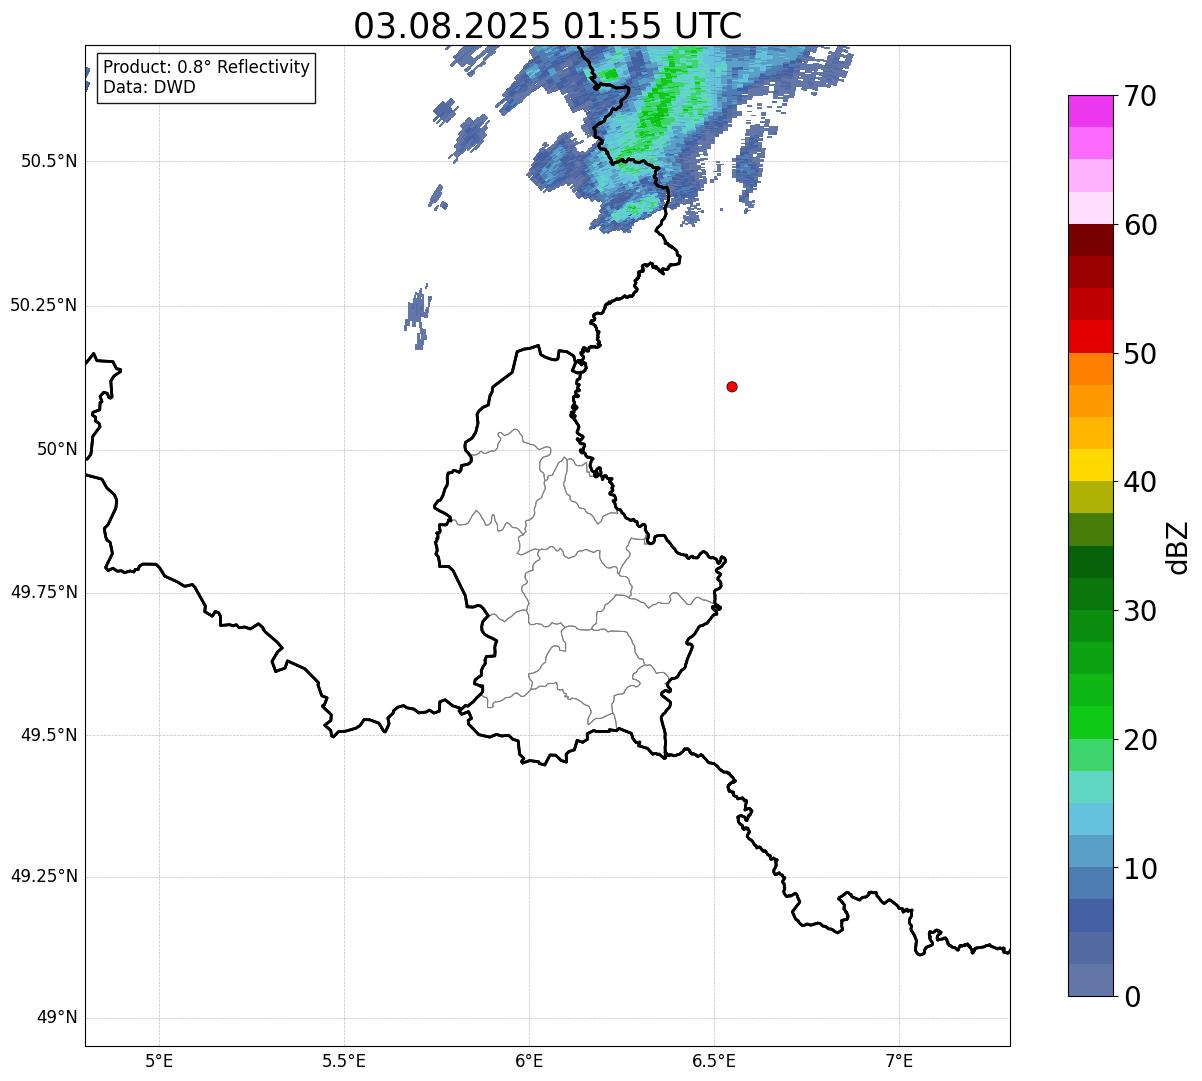
Task: Click the 5°E longitude label
Action: point(159,1060)
